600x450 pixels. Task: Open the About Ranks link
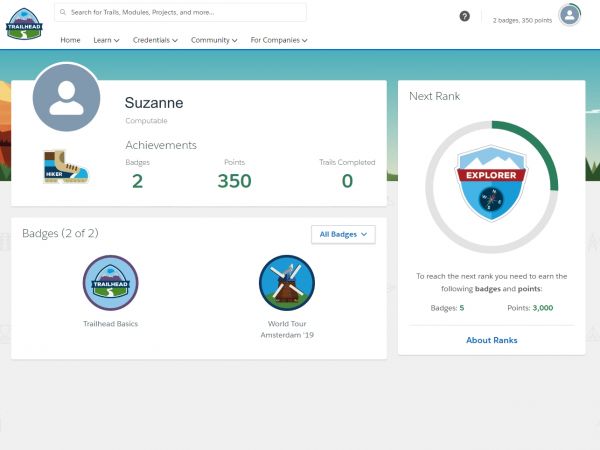coord(491,340)
